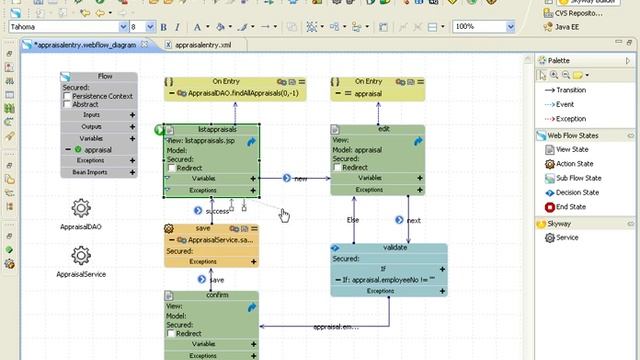Switch to the appraisalentry.xml tab
The image size is (640, 360).
pyautogui.click(x=203, y=45)
